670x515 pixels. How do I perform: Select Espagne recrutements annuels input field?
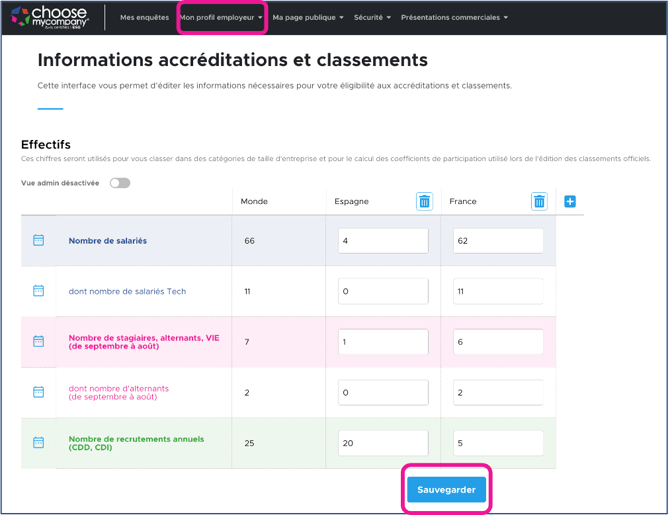tap(383, 443)
